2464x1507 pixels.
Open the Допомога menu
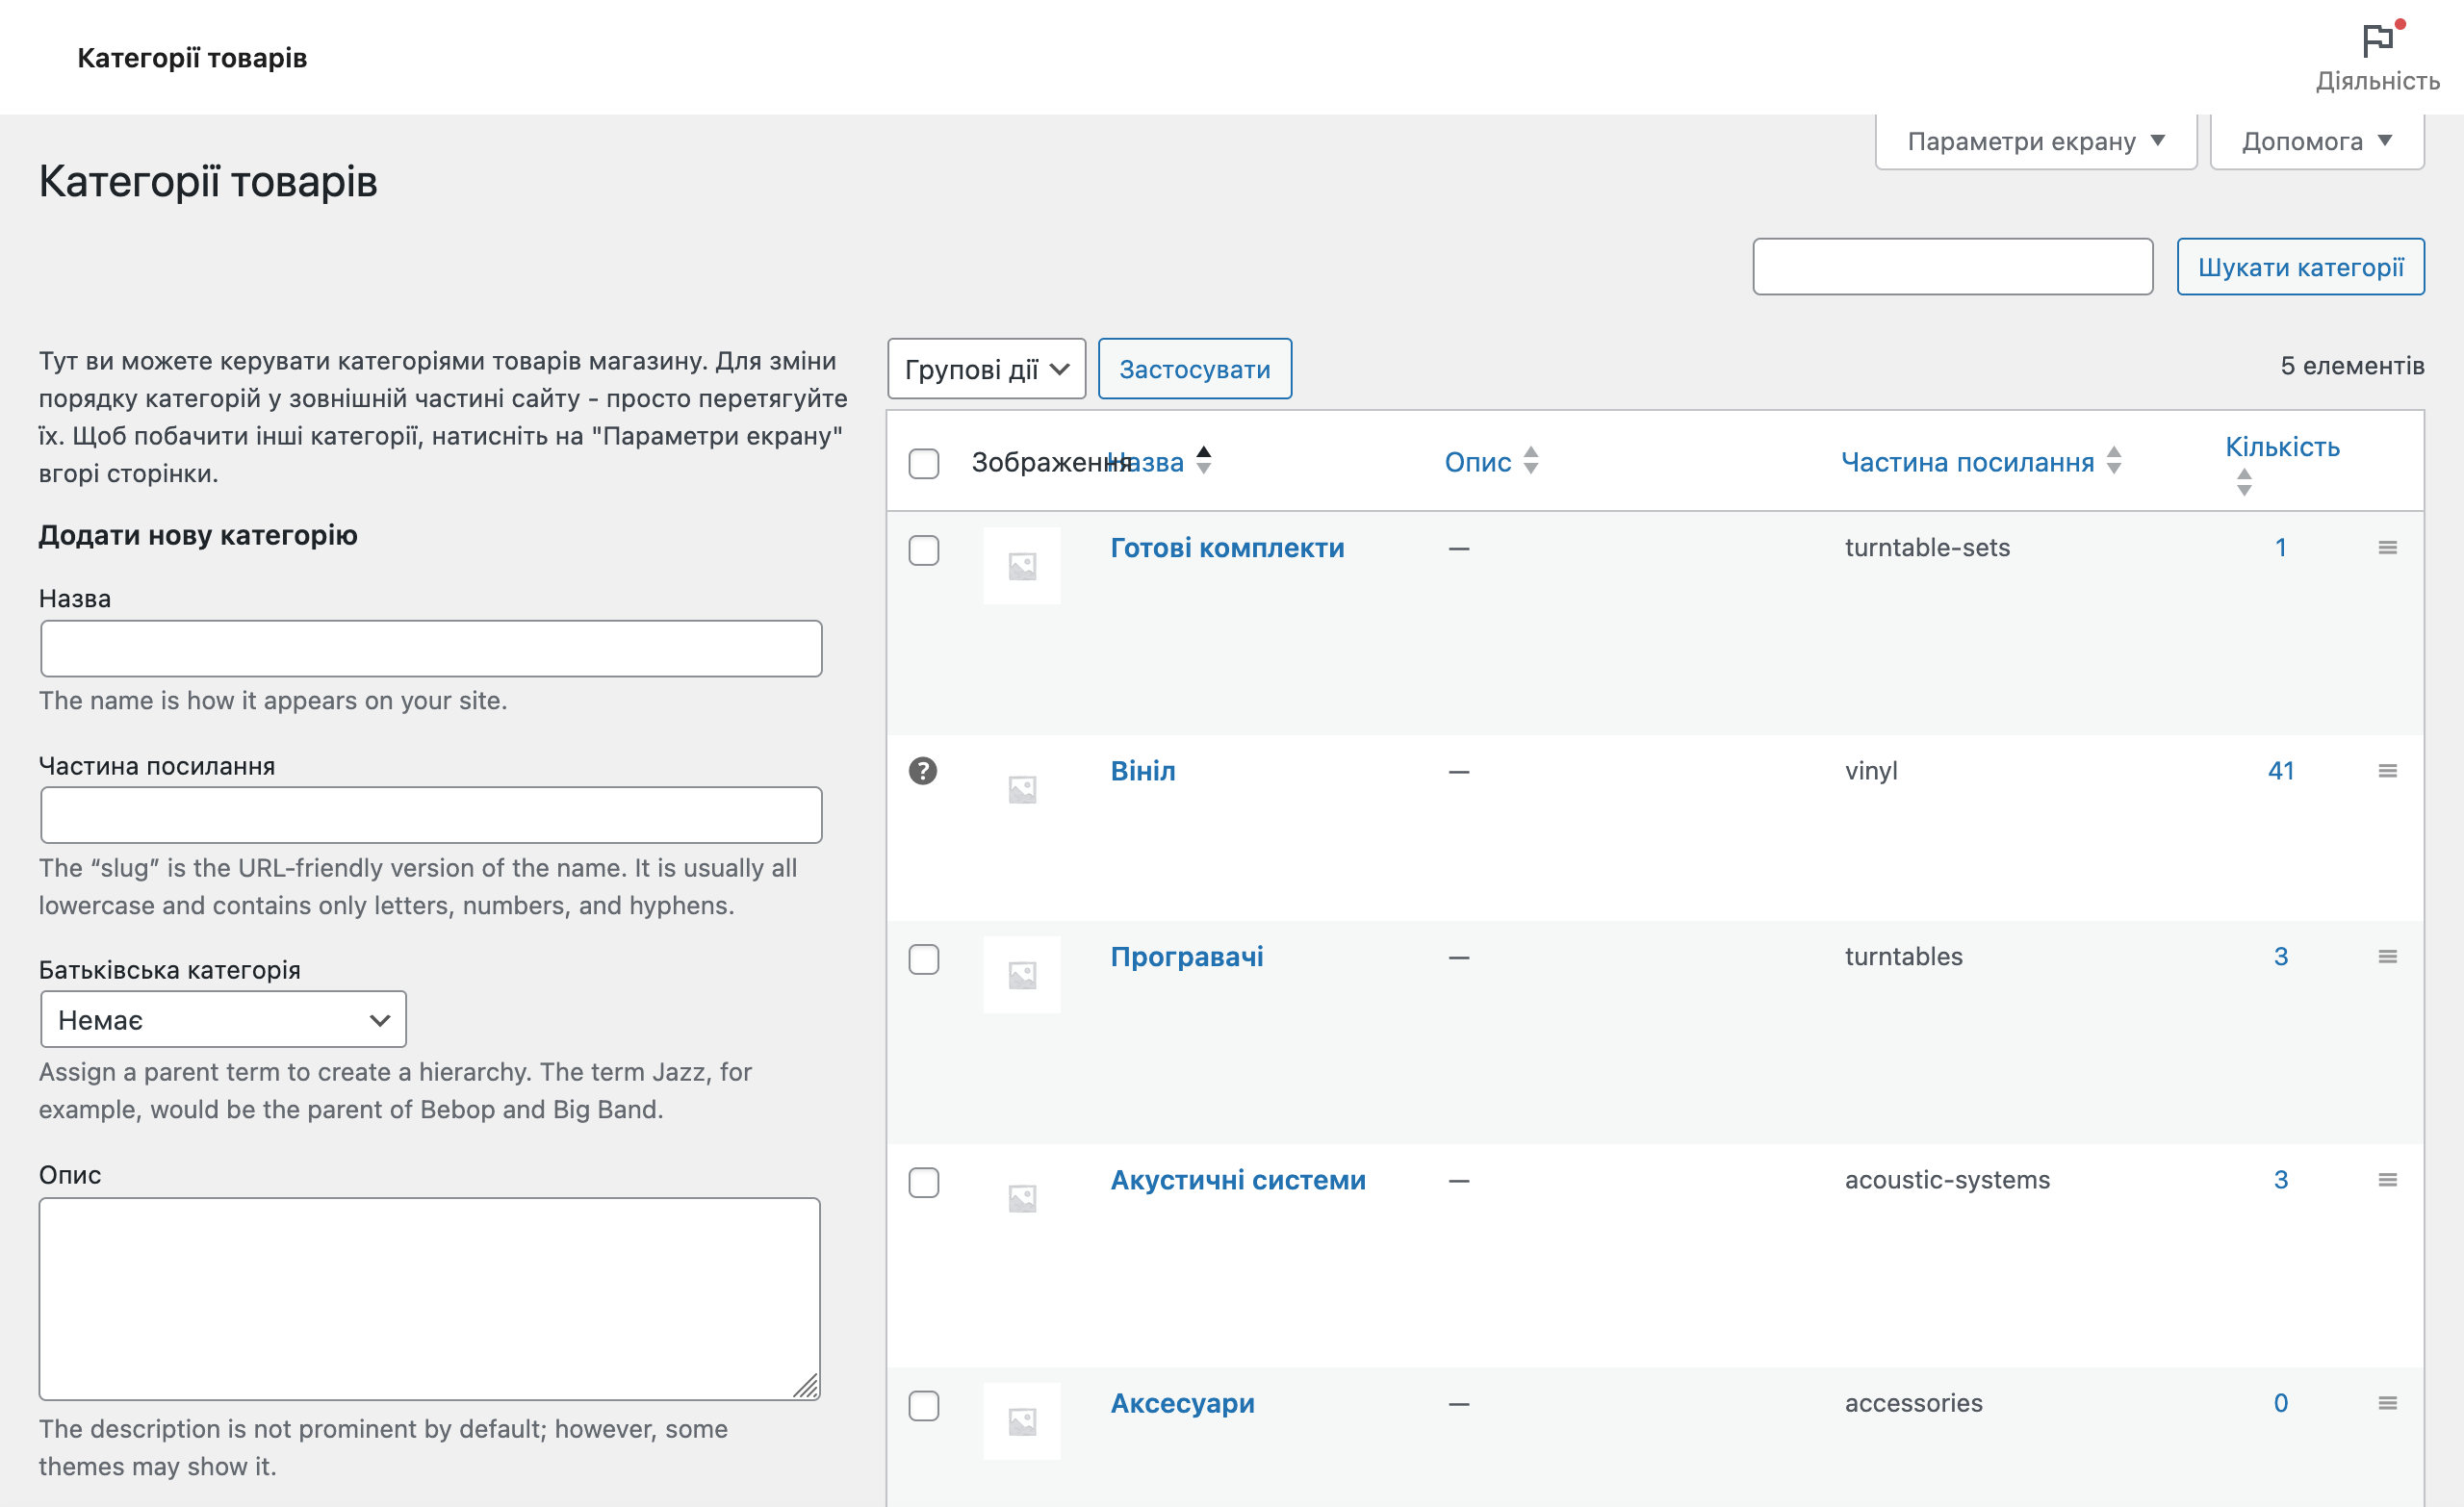point(2315,140)
